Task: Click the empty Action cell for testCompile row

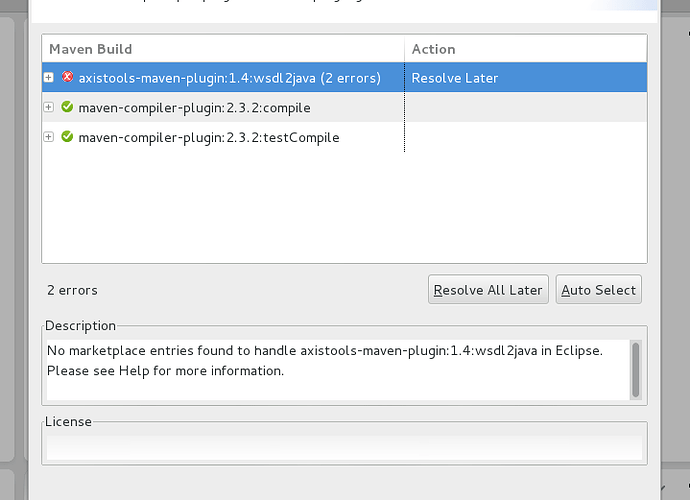Action: 525,137
